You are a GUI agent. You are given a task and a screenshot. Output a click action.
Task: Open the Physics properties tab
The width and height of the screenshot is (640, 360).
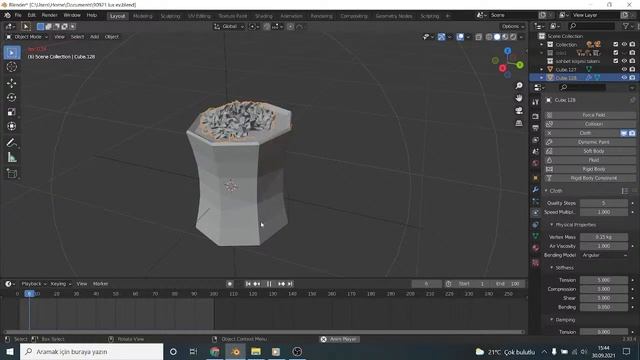(x=536, y=213)
